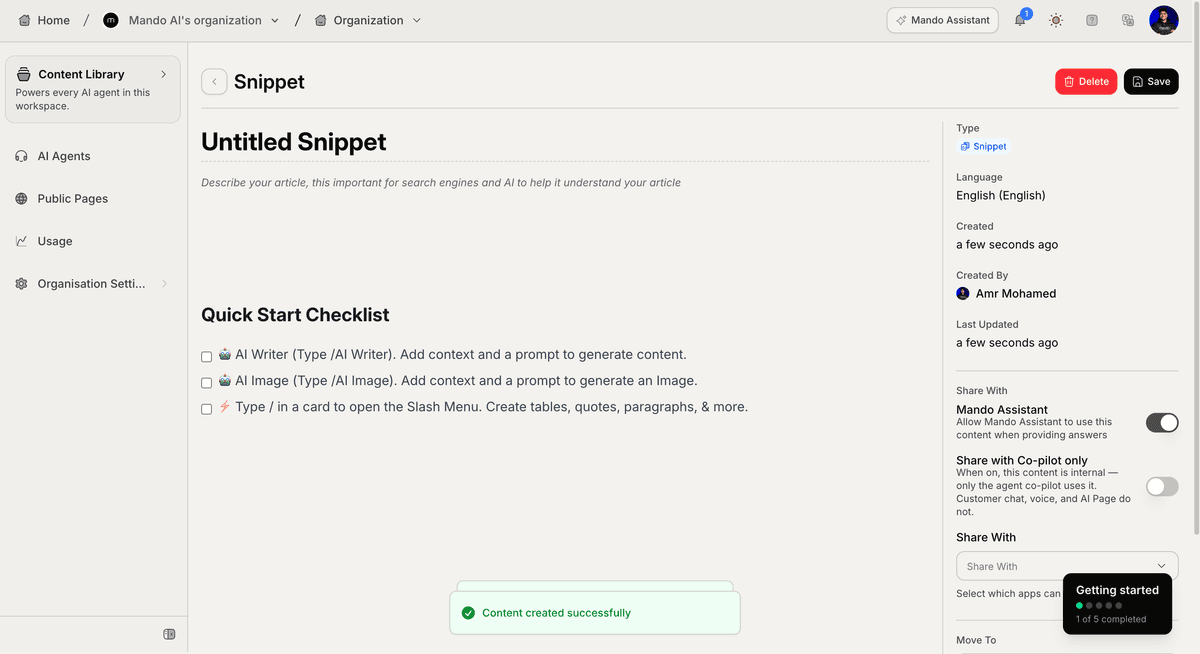Disable the Mando Assistant sharing toggle
Viewport: 1200px width, 654px height.
tap(1162, 423)
